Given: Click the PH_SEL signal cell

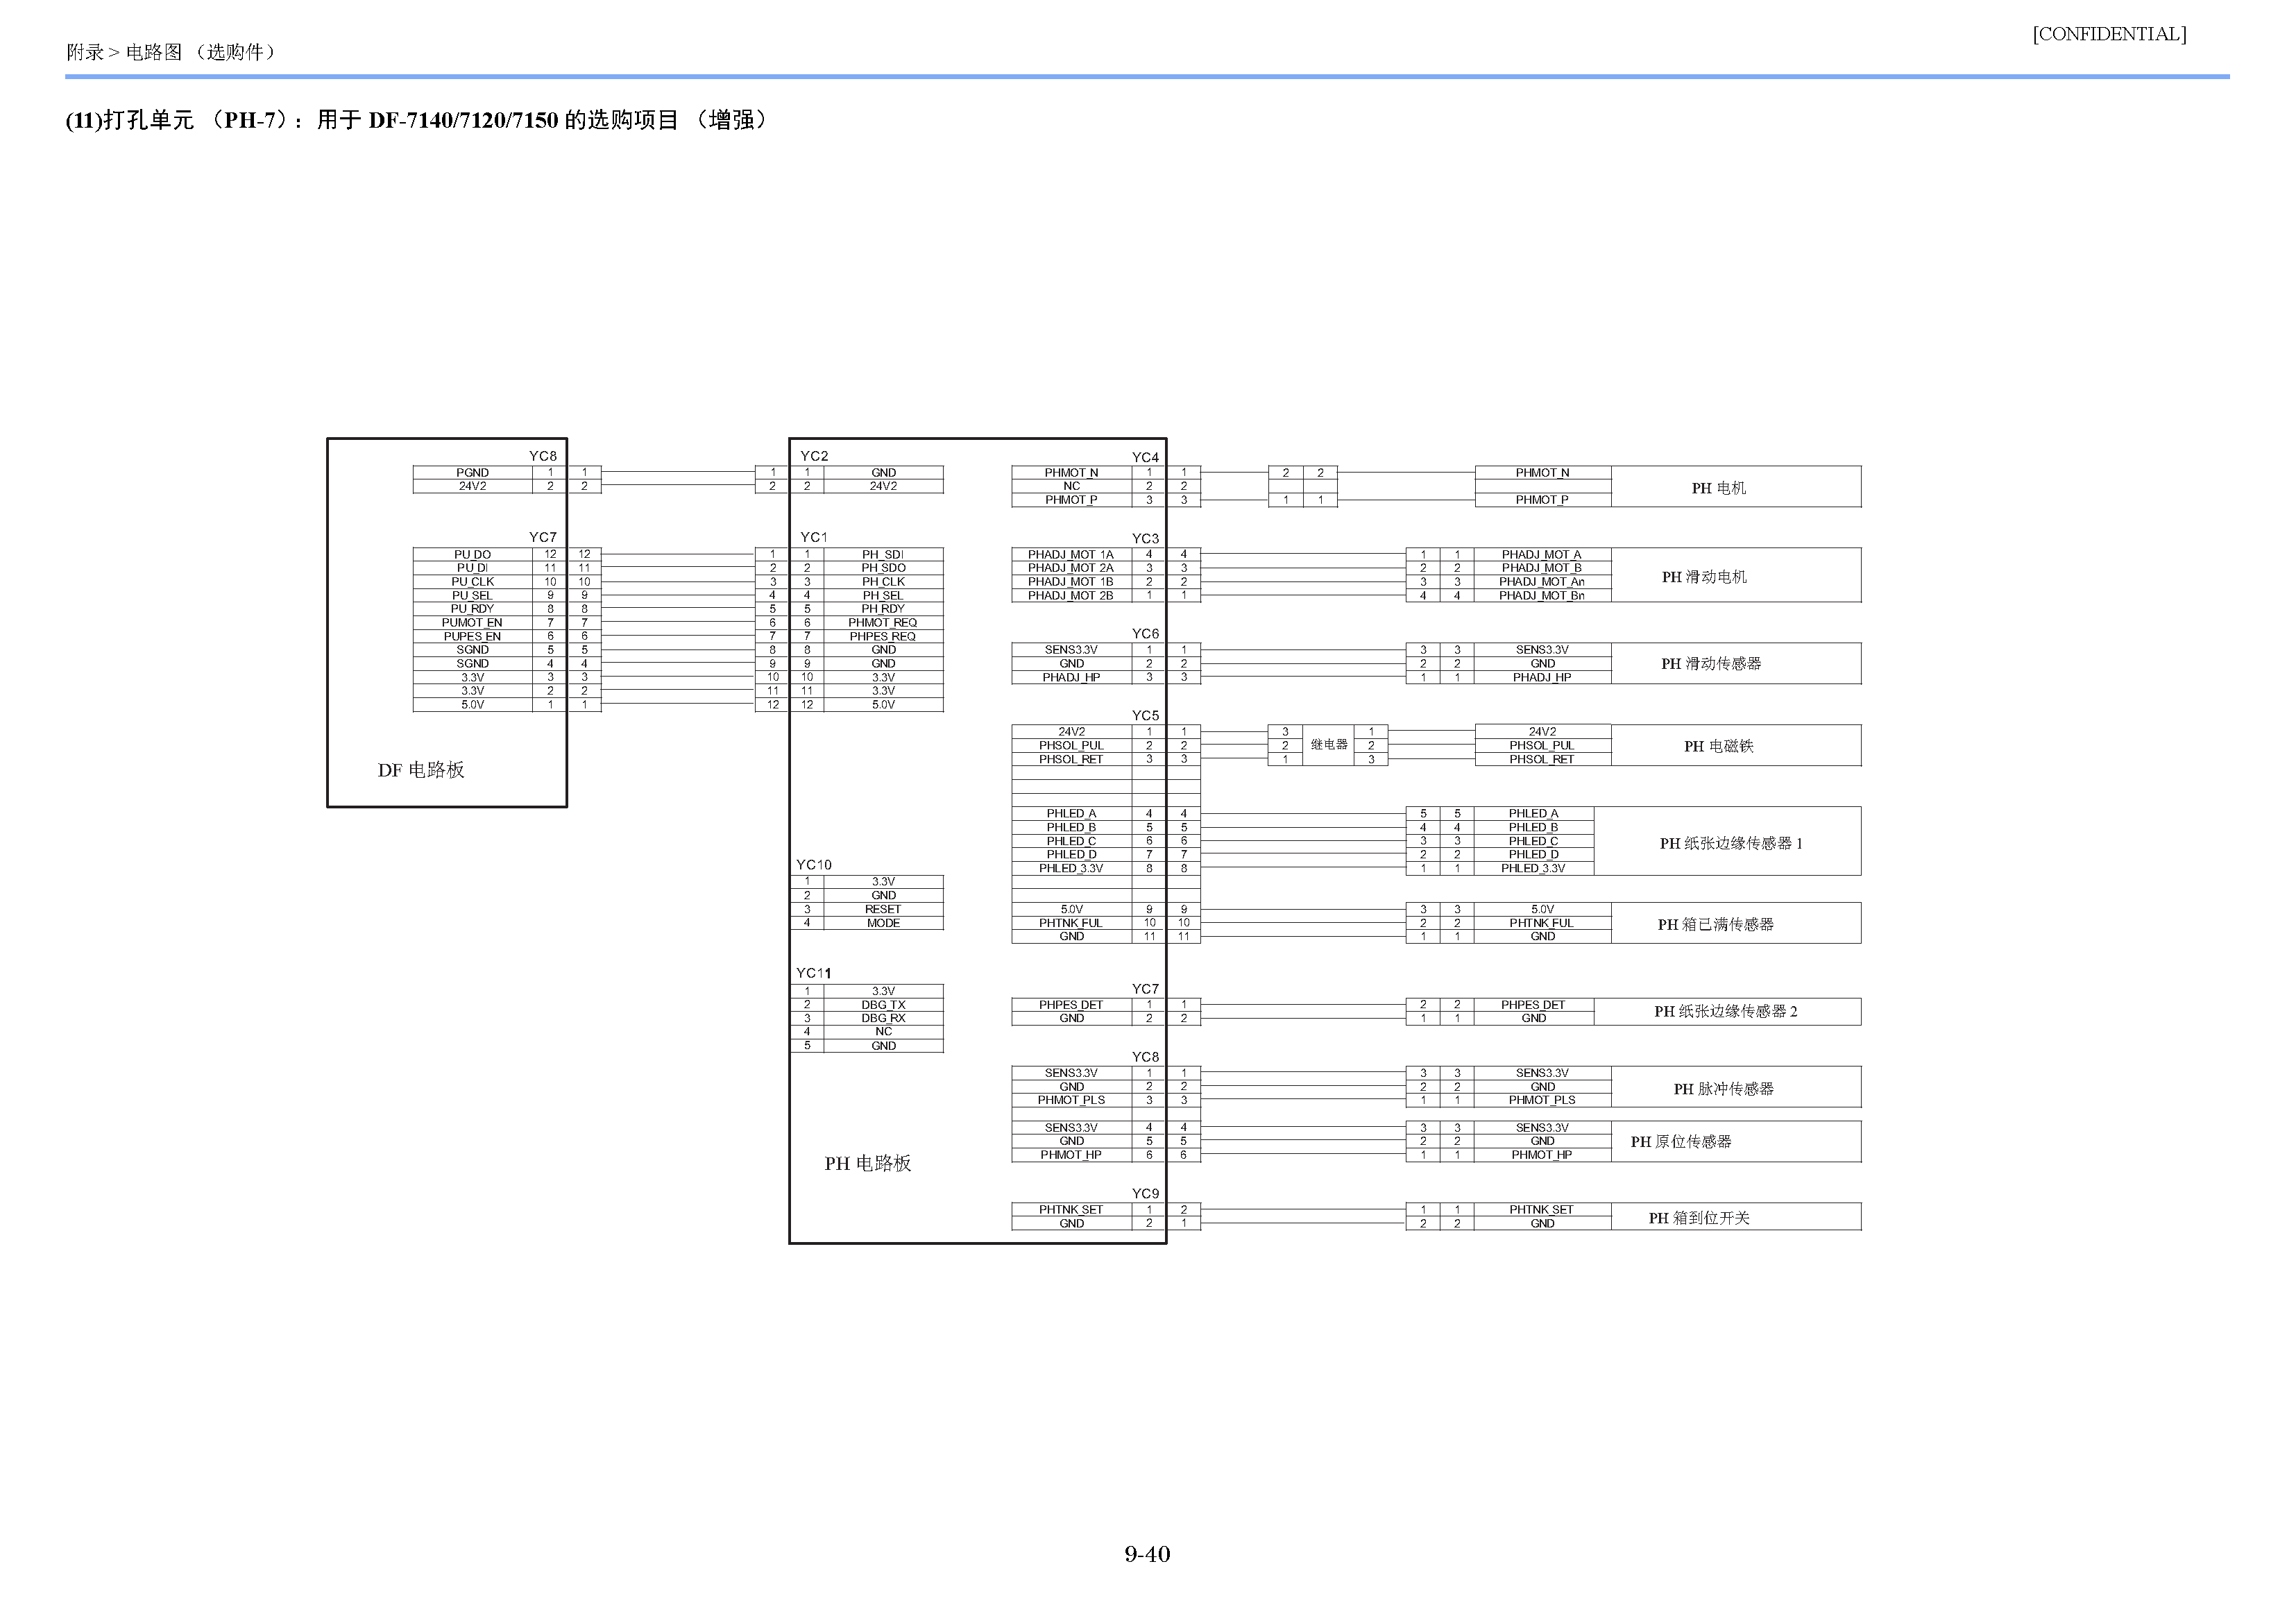Looking at the screenshot, I should [884, 595].
